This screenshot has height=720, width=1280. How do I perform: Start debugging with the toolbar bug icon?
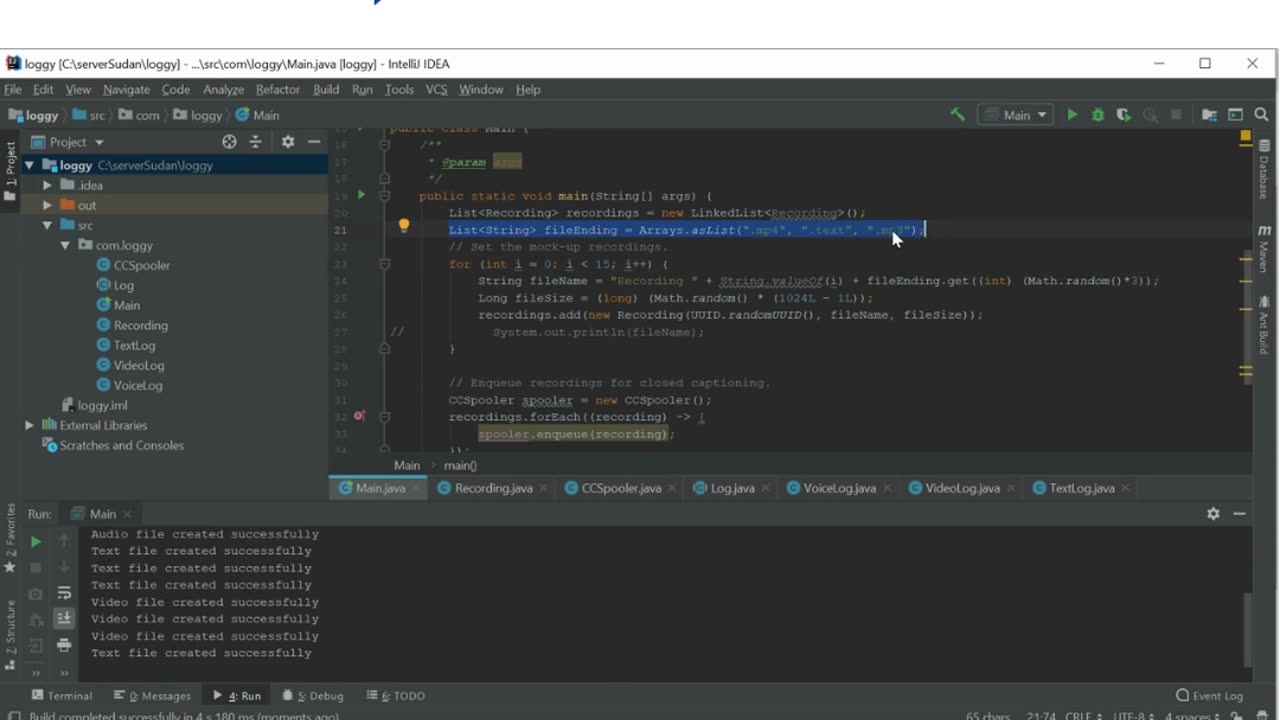click(1098, 115)
